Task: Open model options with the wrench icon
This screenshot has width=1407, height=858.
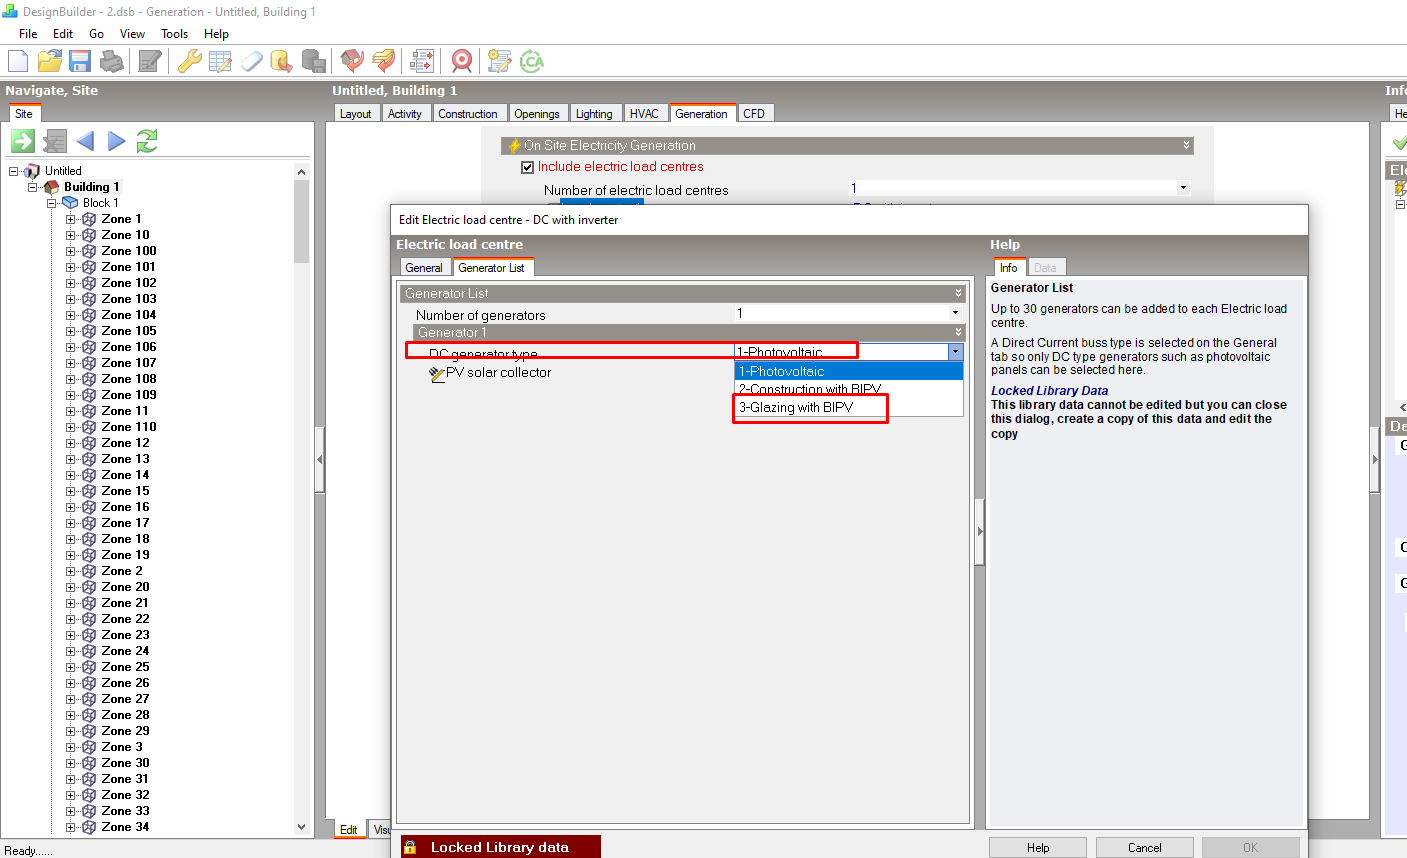Action: pyautogui.click(x=189, y=61)
